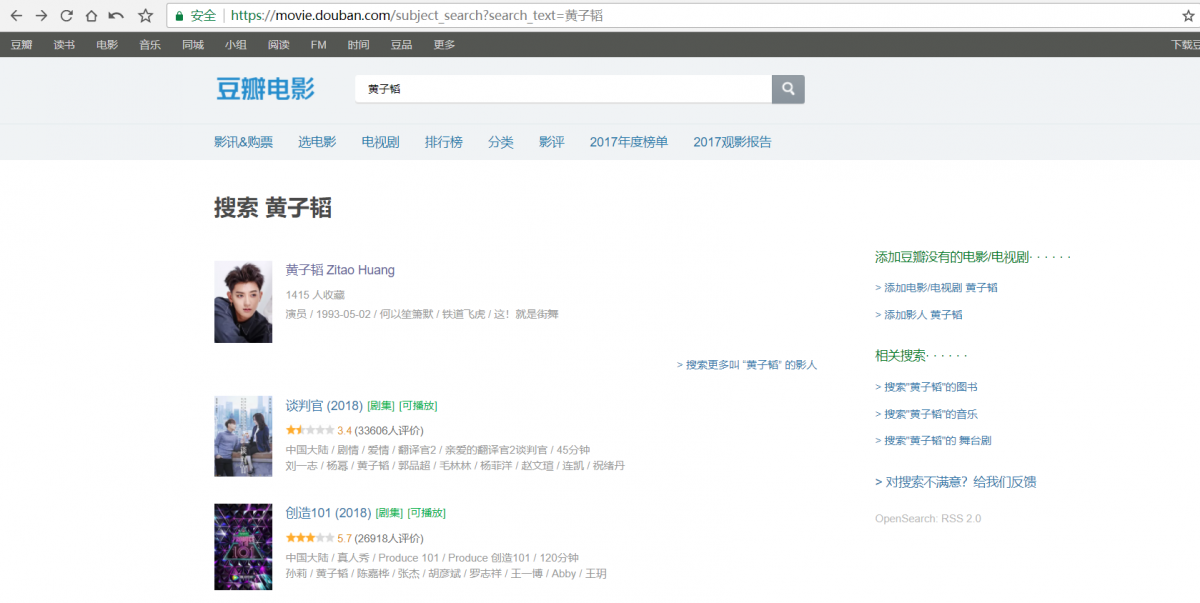Expand the 更多 menu in top bar
Image resolution: width=1200 pixels, height=603 pixels.
pyautogui.click(x=444, y=45)
